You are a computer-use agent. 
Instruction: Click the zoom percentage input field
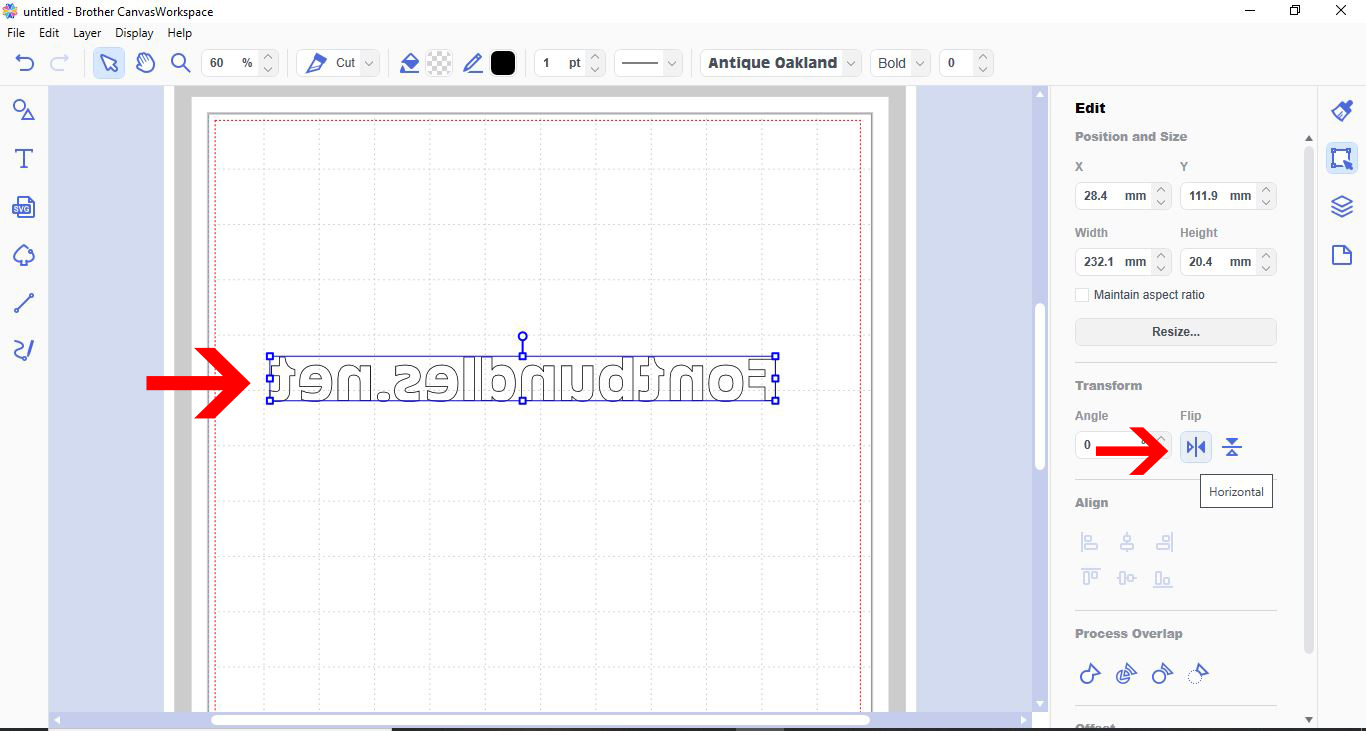[230, 63]
